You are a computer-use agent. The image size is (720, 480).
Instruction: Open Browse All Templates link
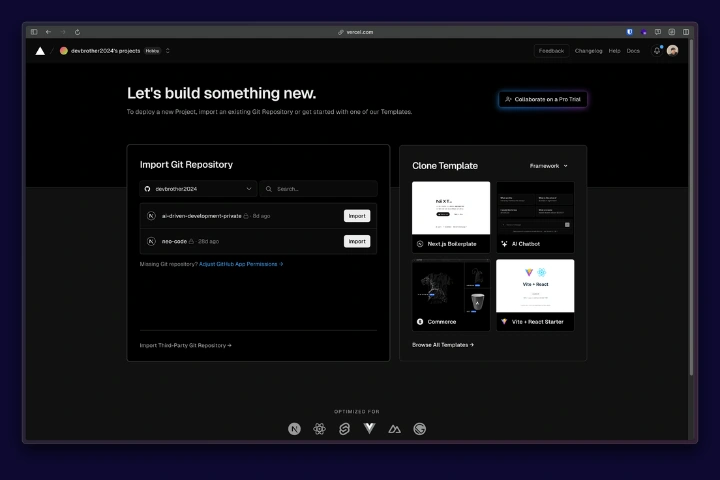(443, 344)
